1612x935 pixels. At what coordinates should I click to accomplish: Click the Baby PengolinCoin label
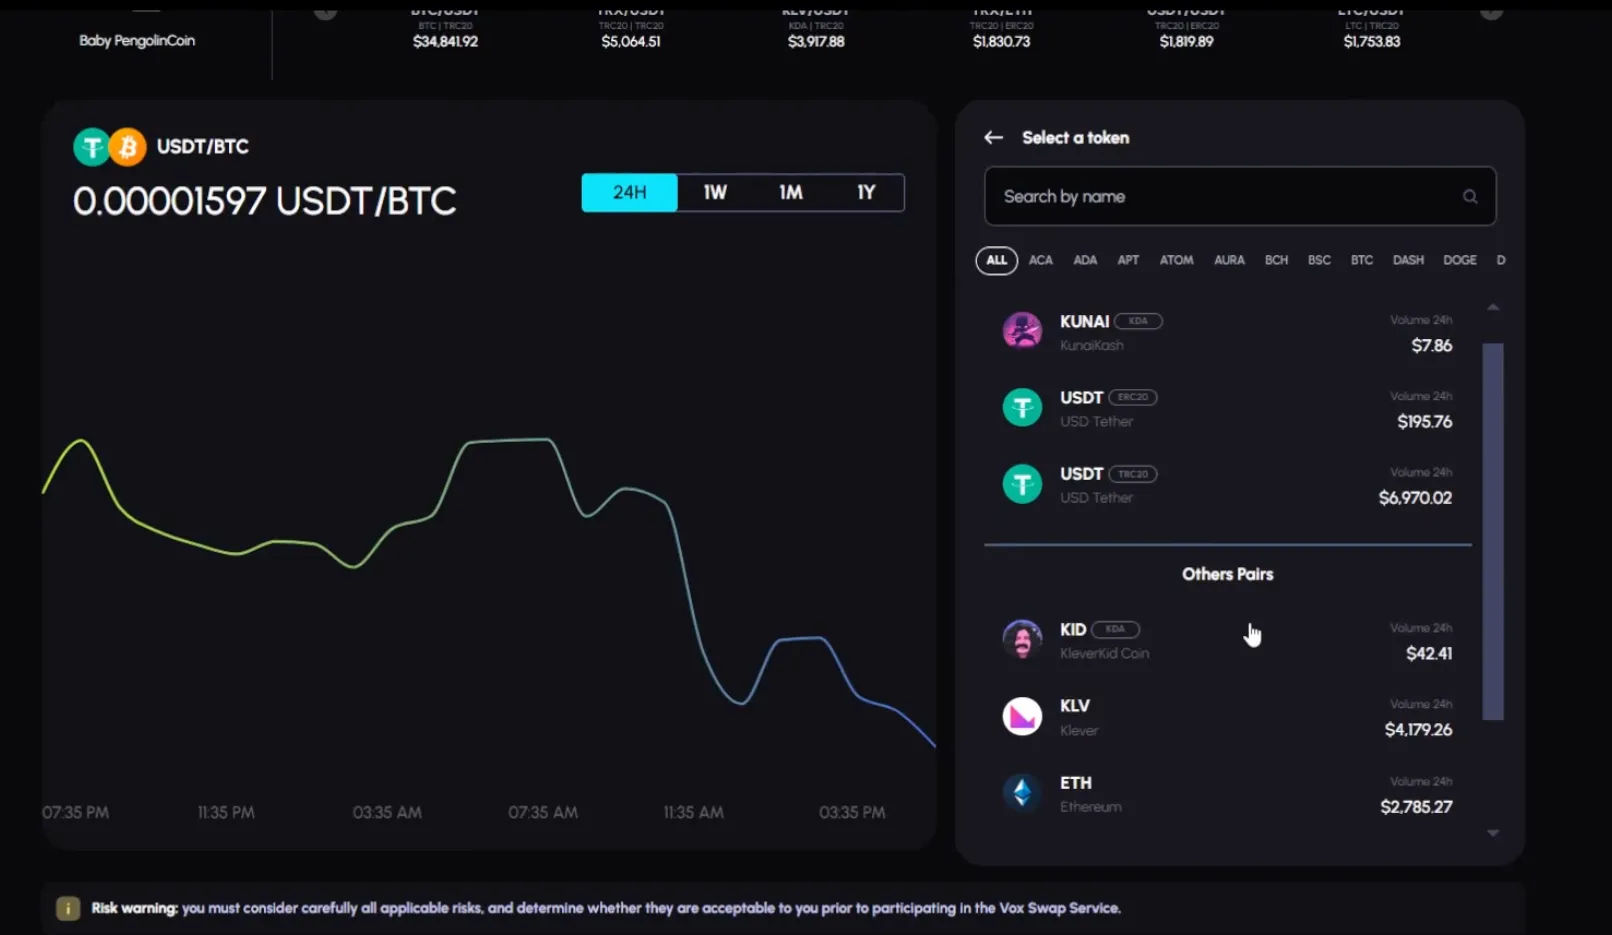pyautogui.click(x=137, y=41)
